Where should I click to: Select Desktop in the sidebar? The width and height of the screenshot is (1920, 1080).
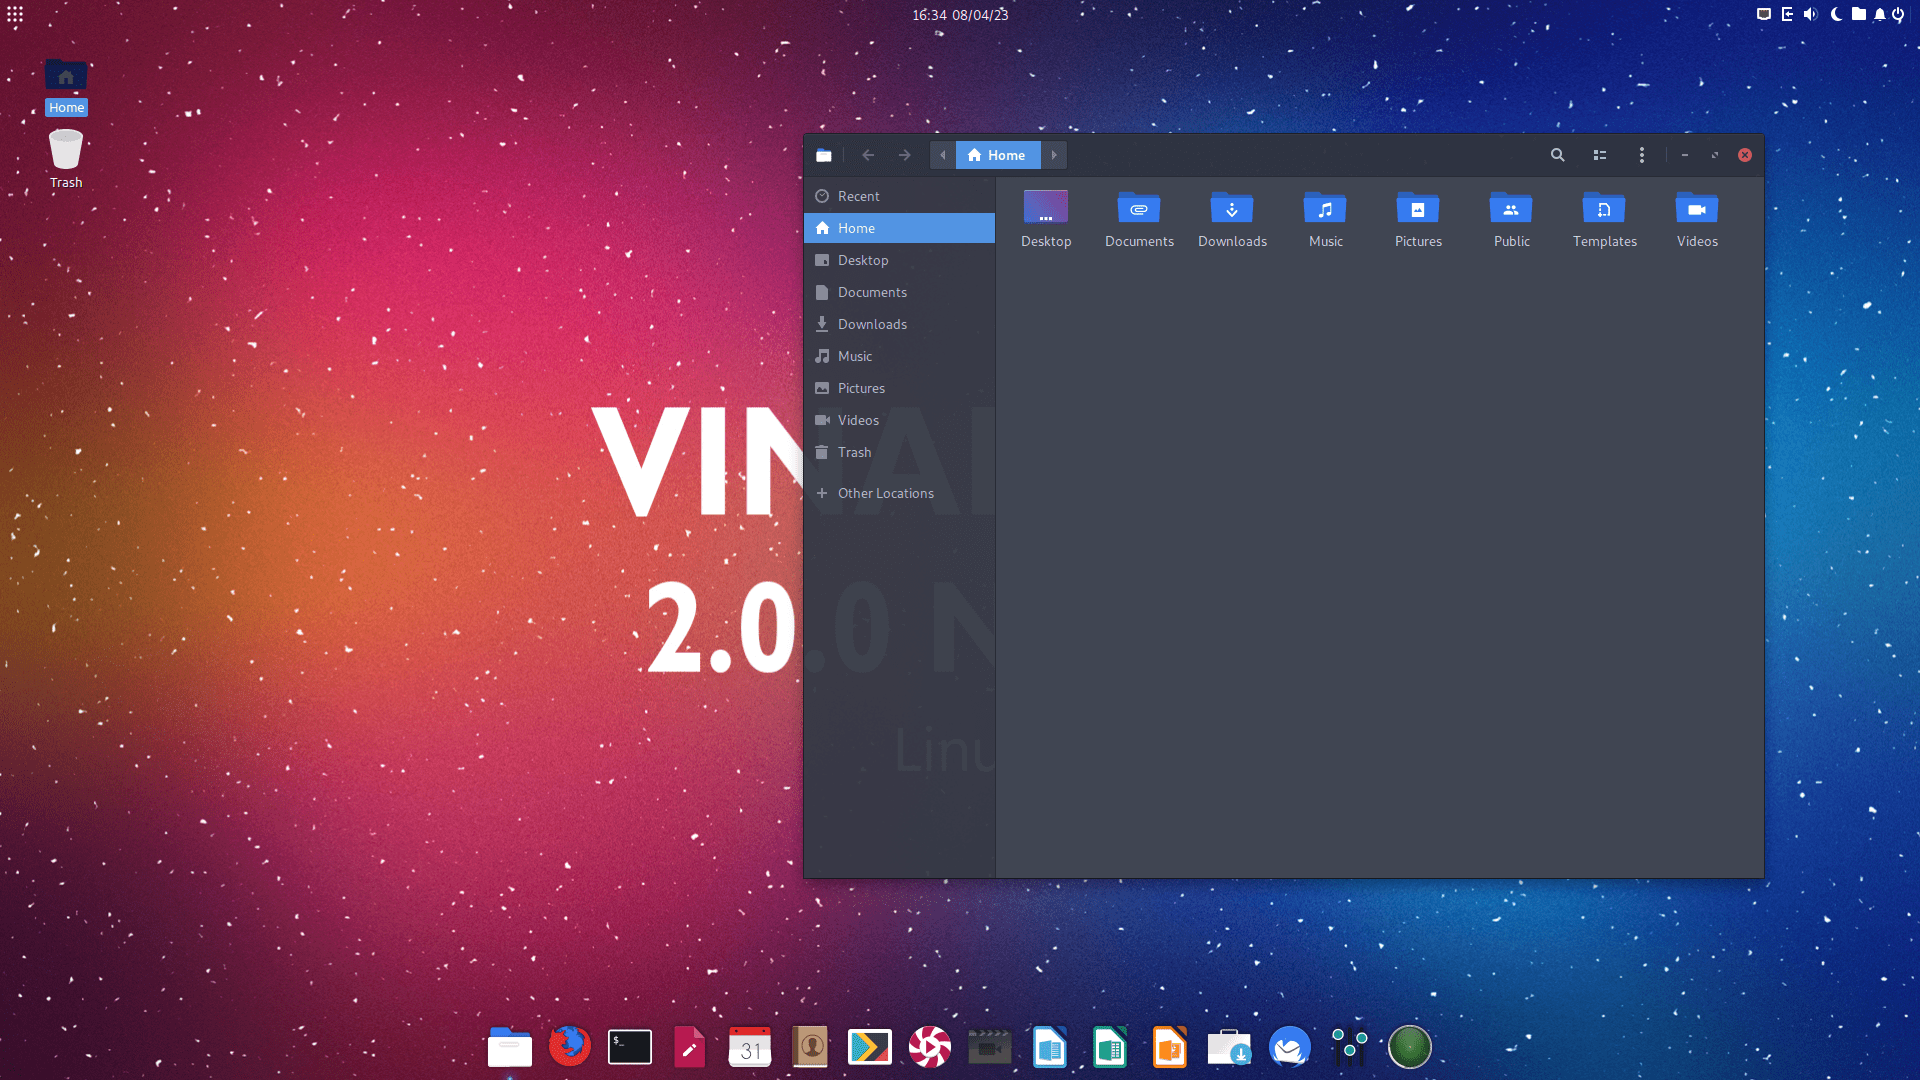coord(899,260)
